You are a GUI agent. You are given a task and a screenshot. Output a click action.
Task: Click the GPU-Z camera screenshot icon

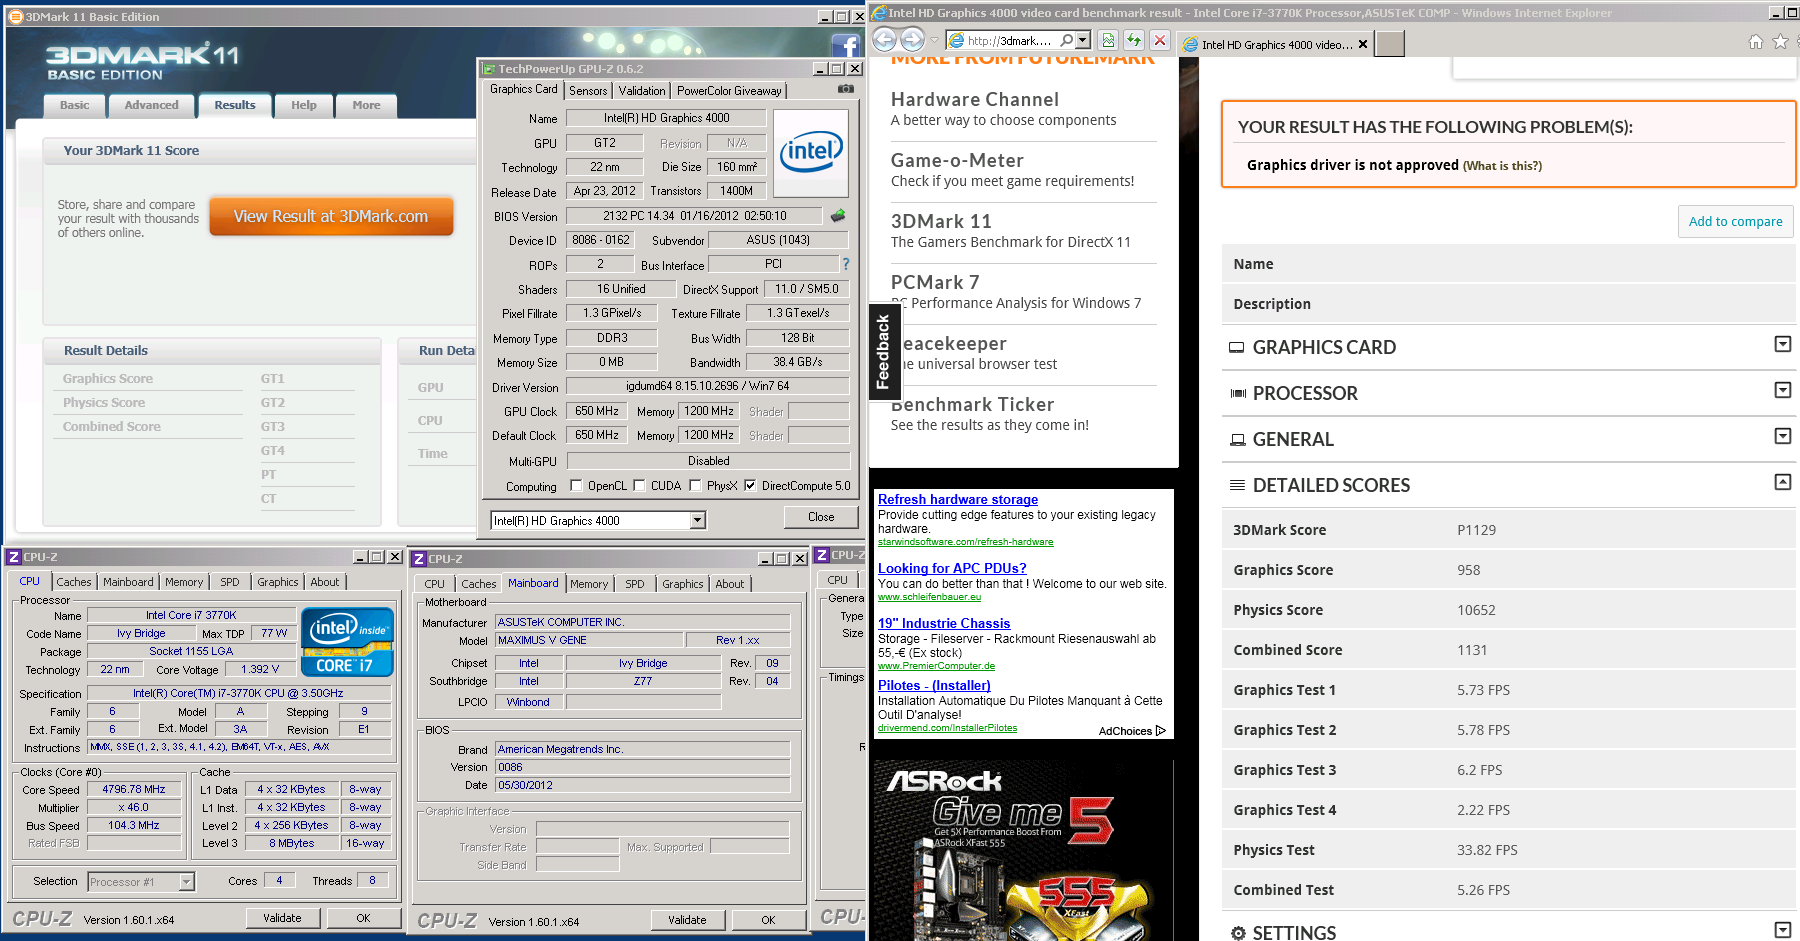tap(846, 89)
